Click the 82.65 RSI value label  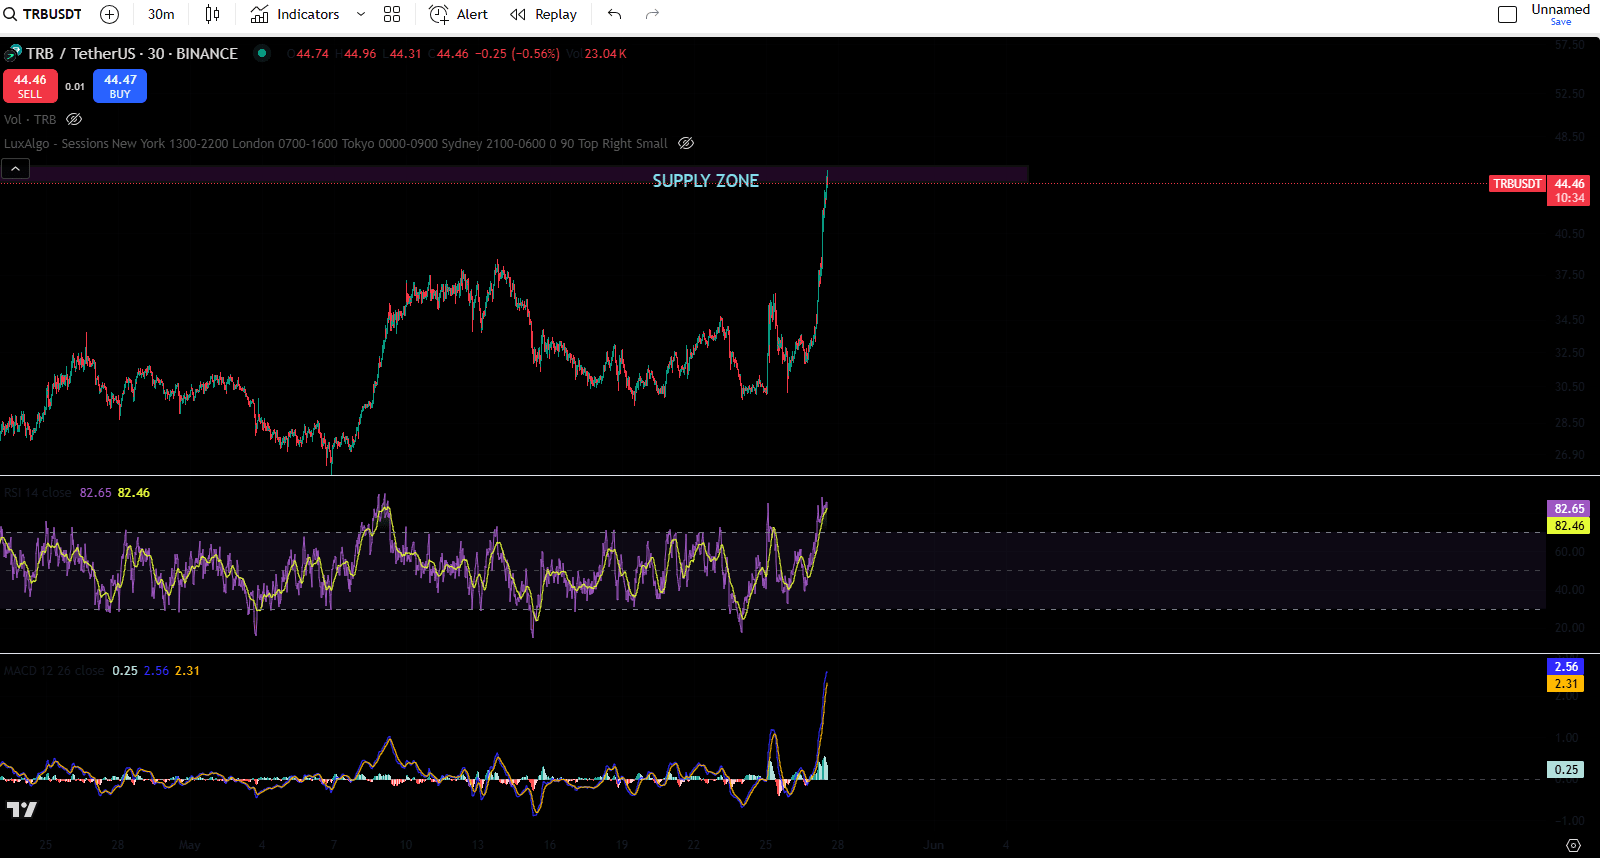(x=1569, y=509)
